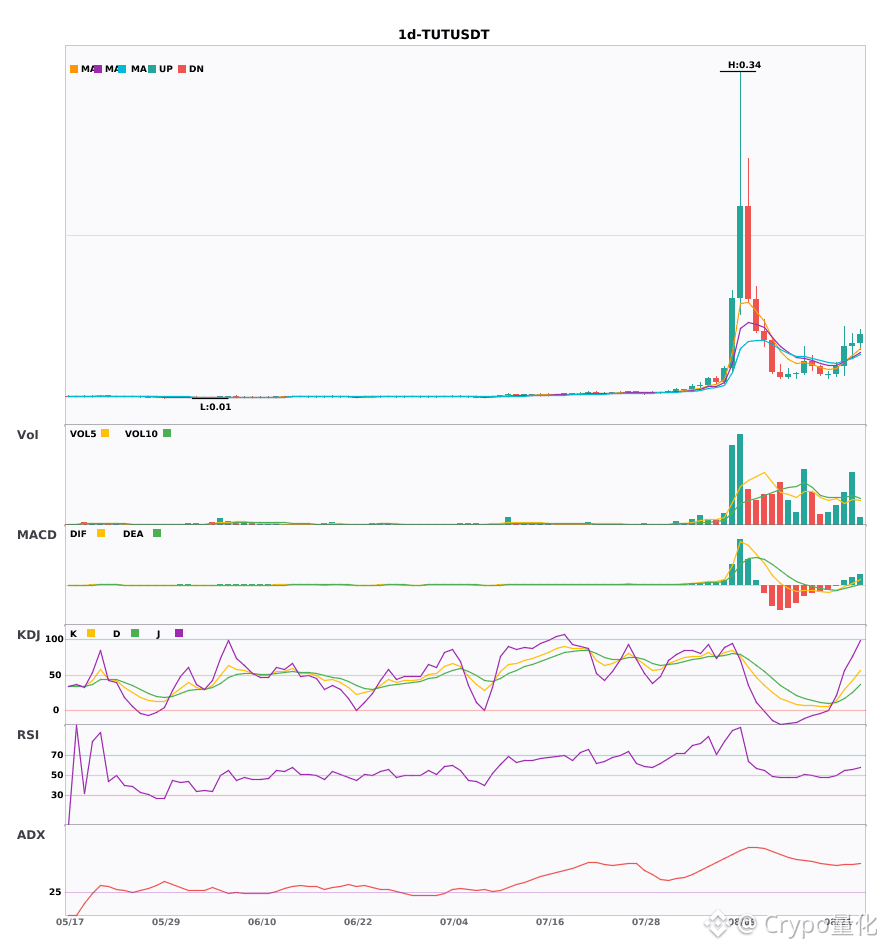Click the UP legend label
The height and width of the screenshot is (950, 885).
pos(166,69)
